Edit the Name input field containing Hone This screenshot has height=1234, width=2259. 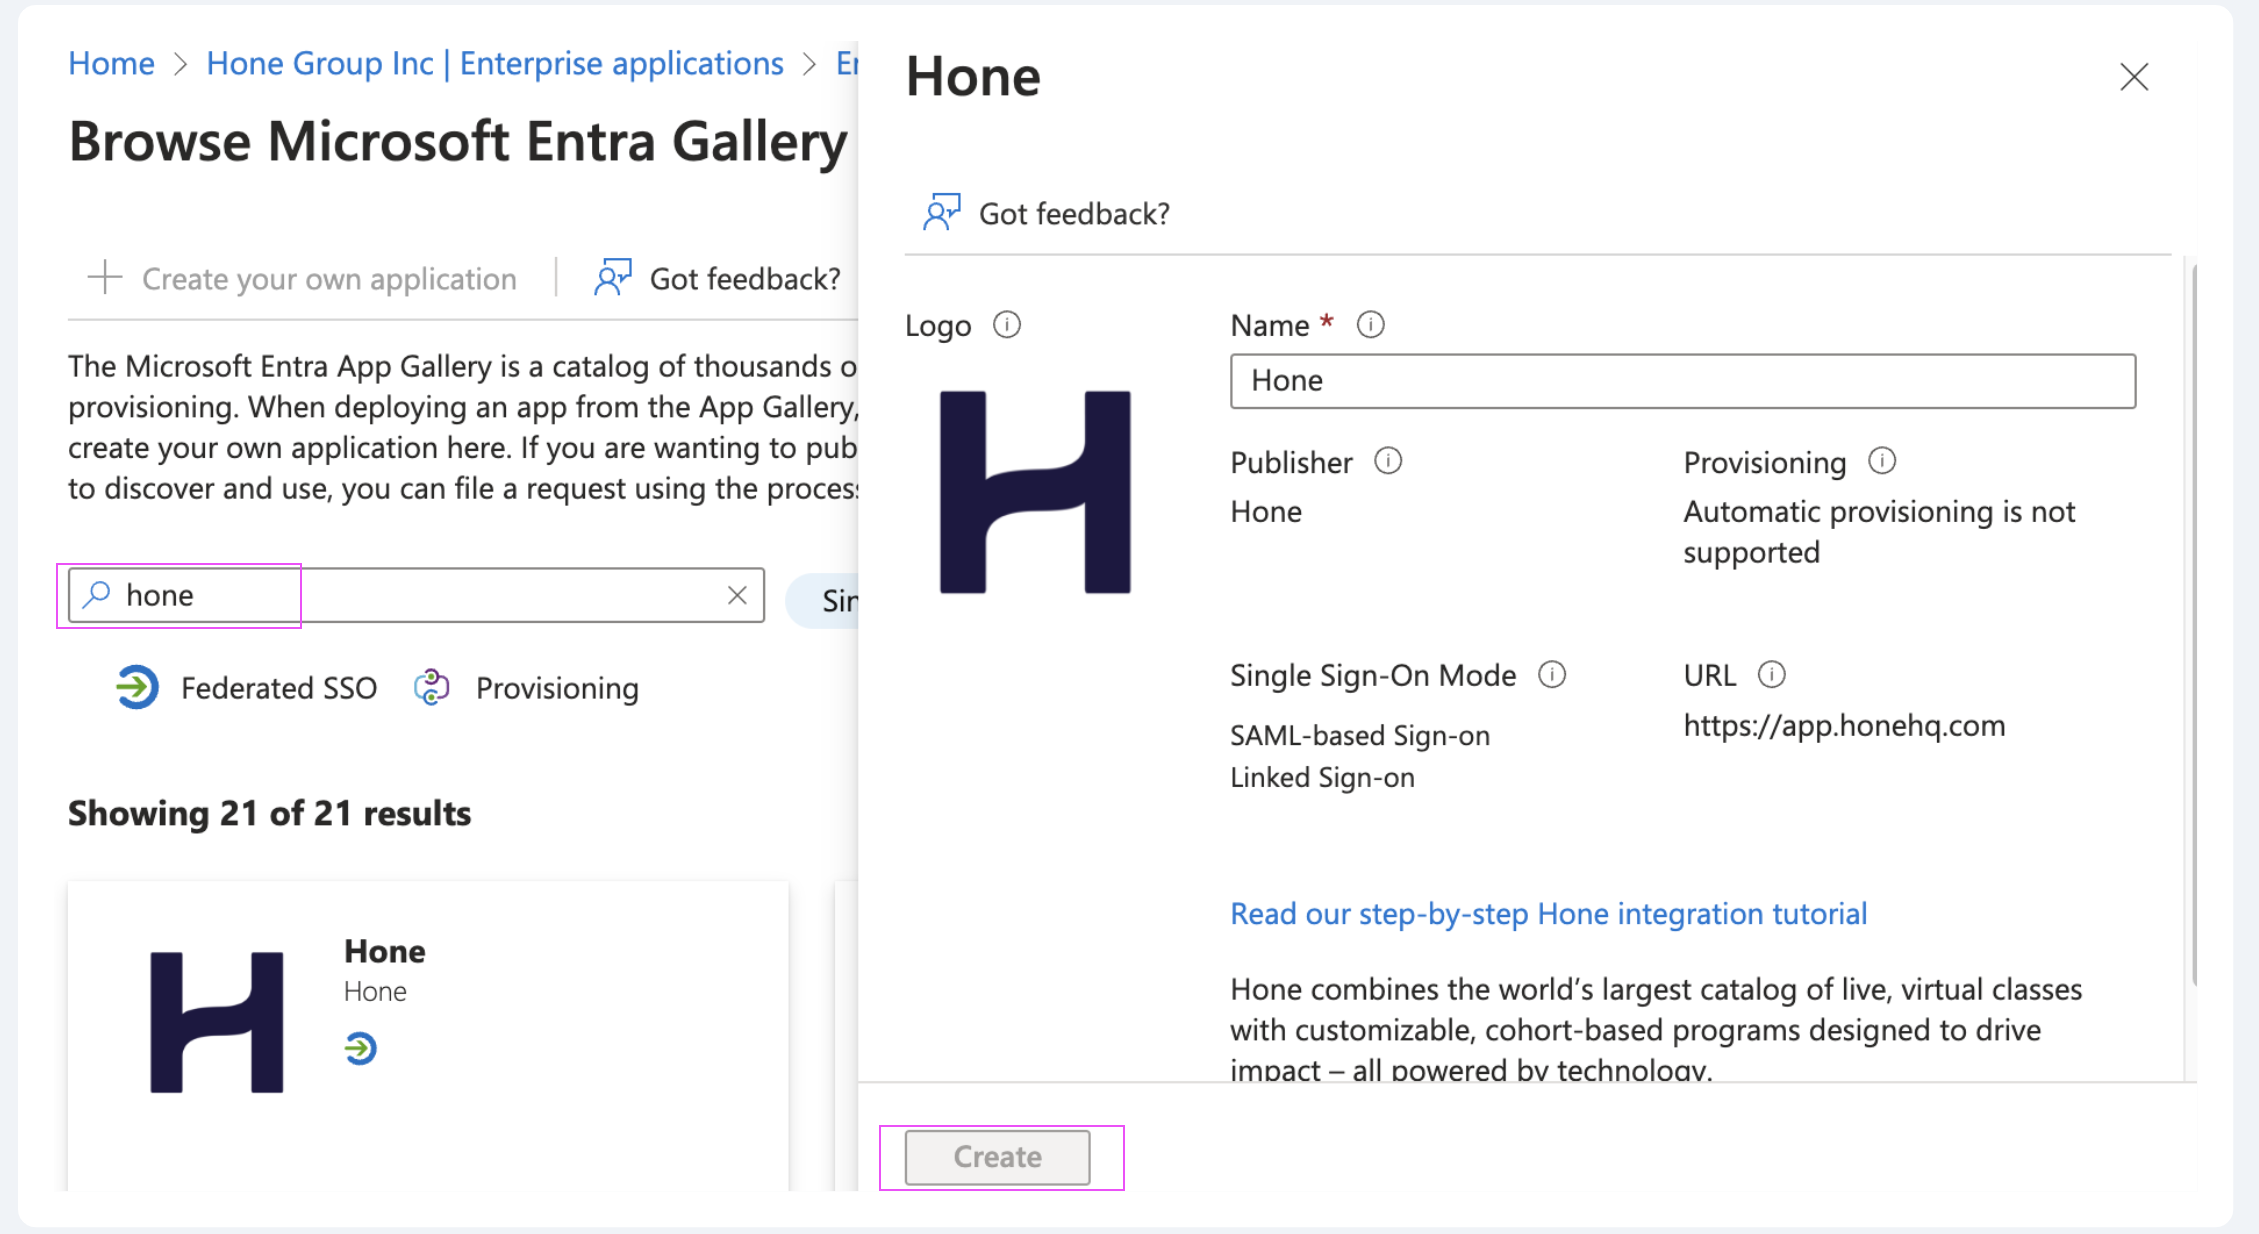click(x=1682, y=381)
